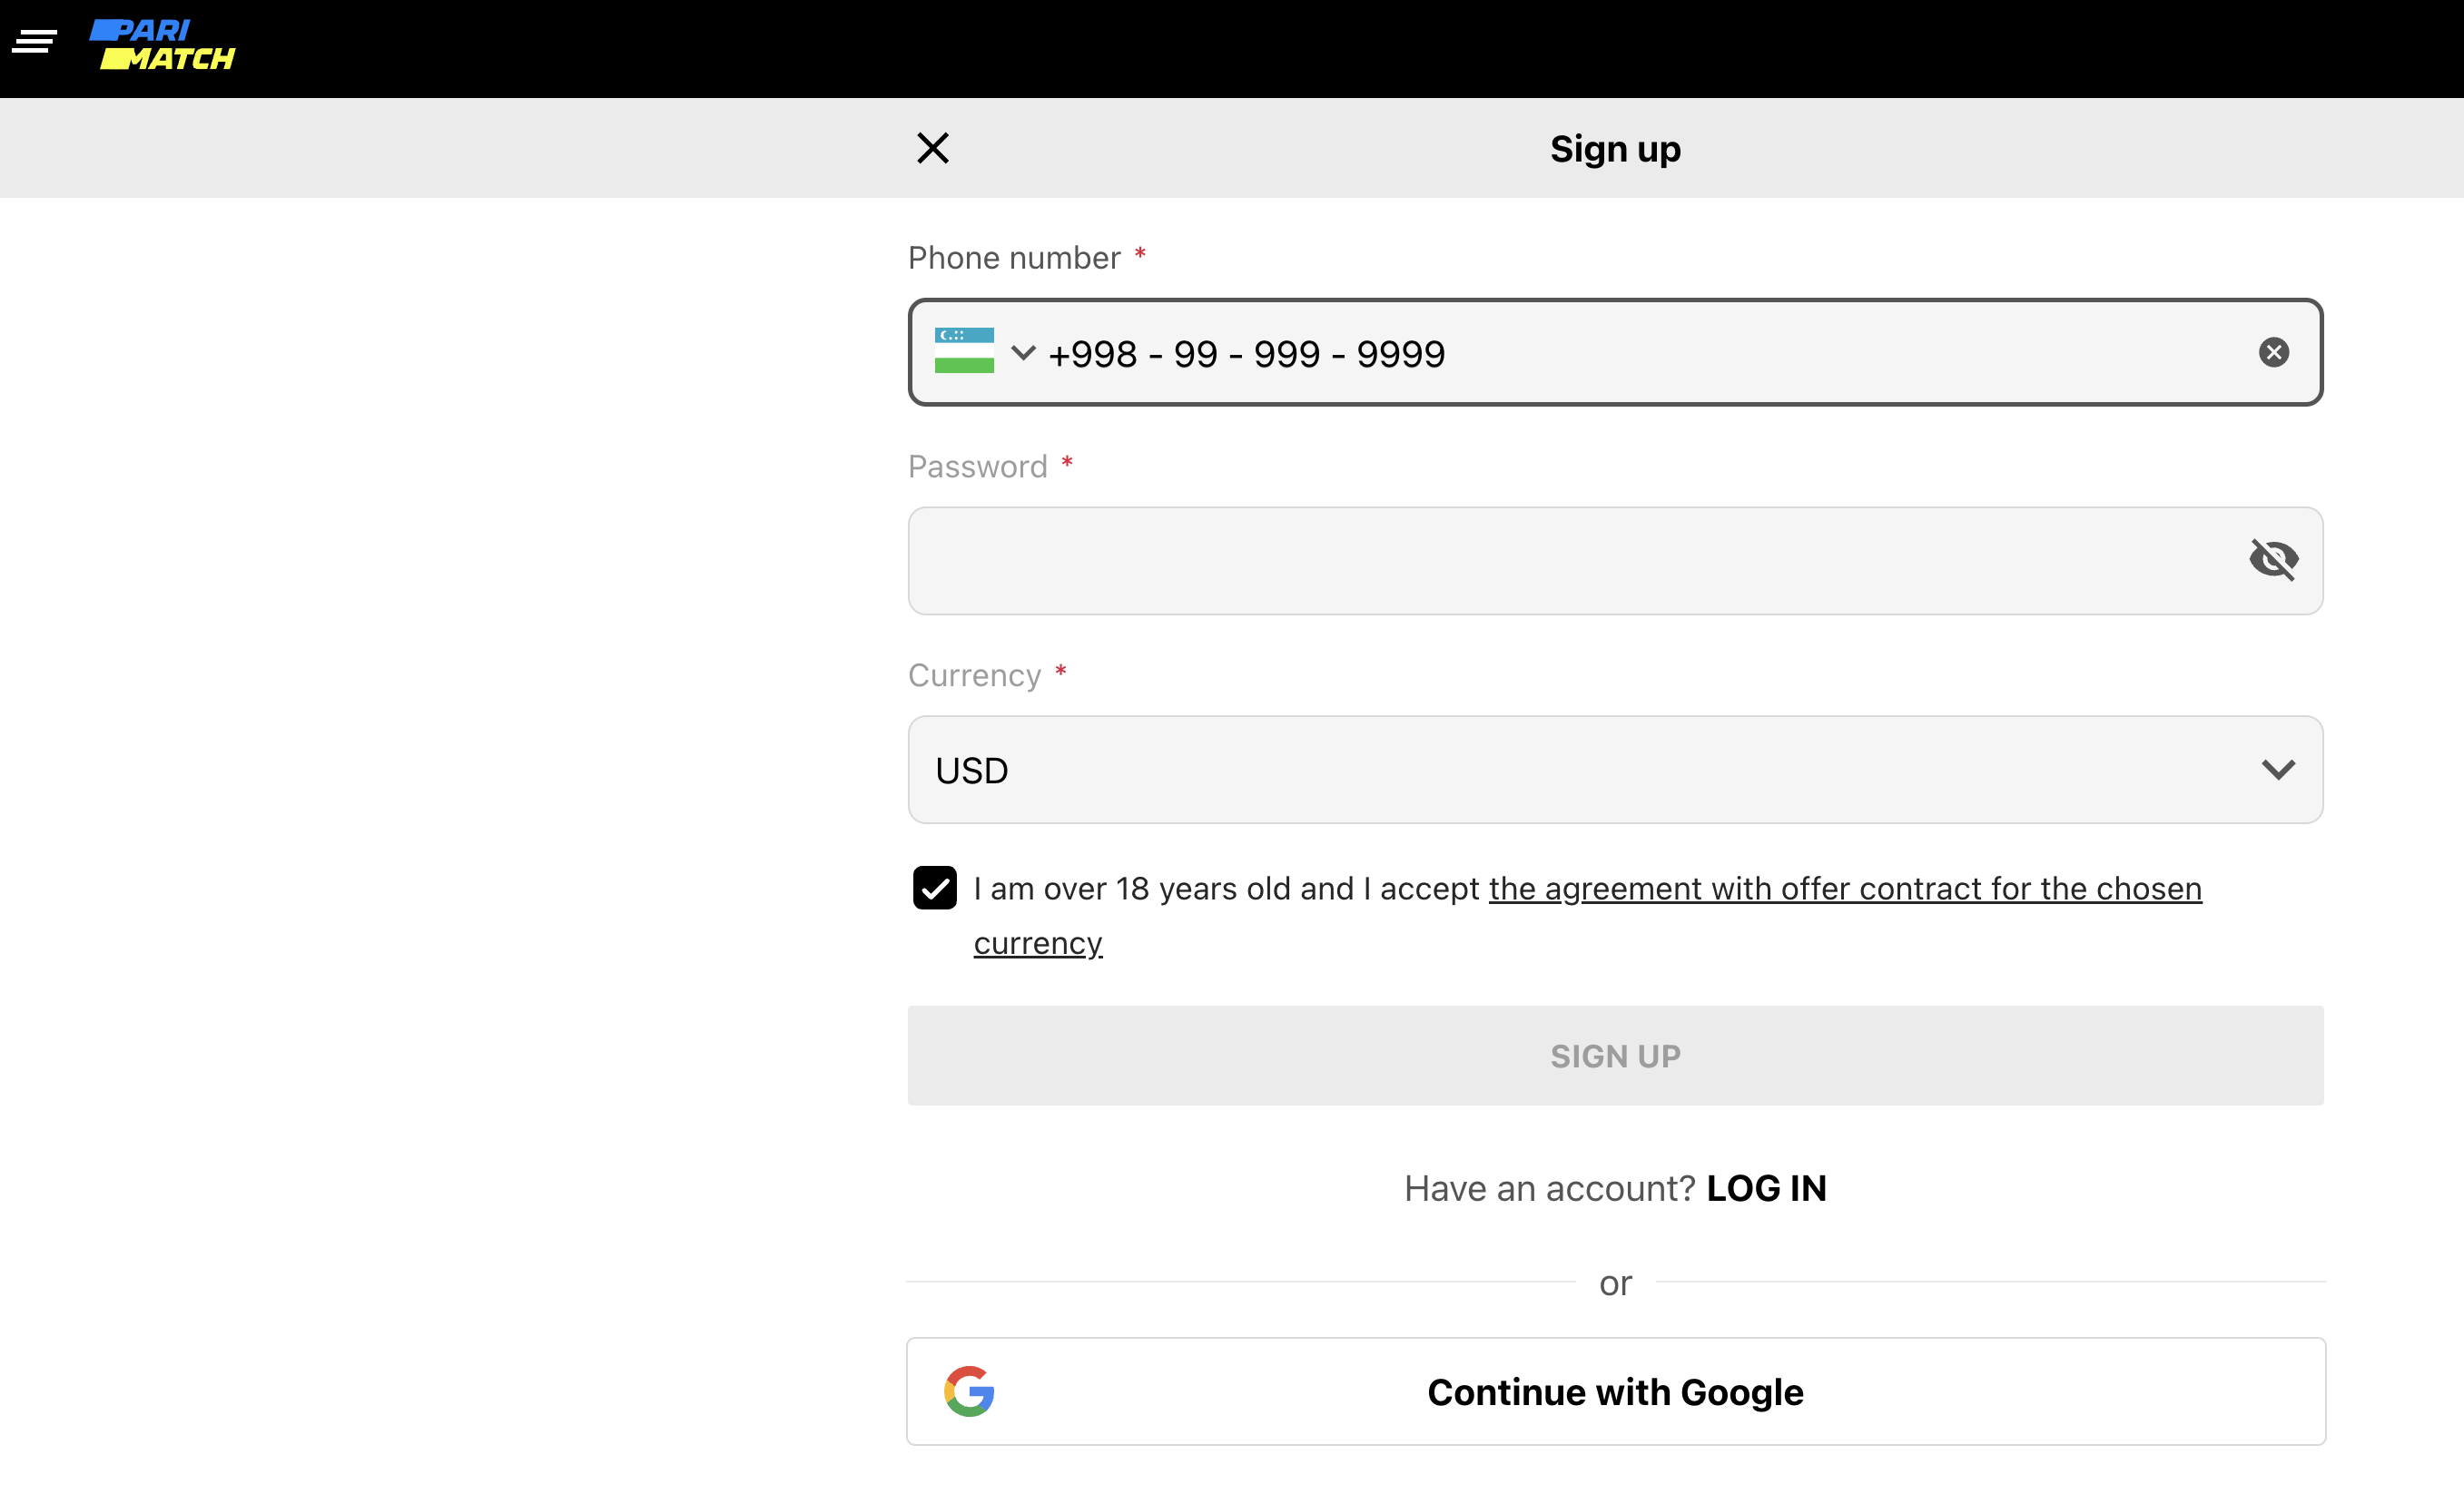
Task: Click the Uzbekistan flag icon
Action: (963, 351)
